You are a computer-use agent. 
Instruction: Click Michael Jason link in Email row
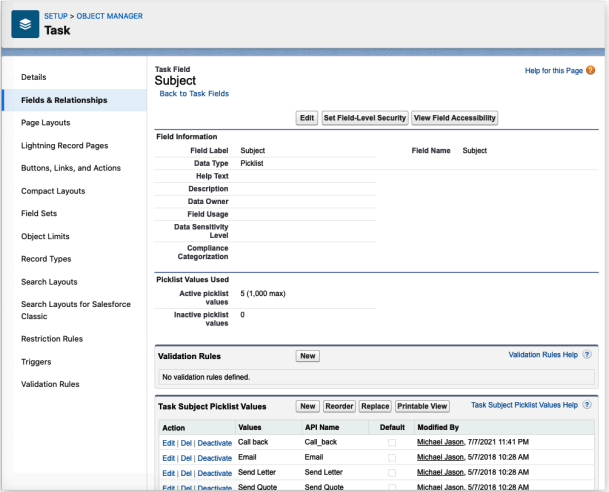440,457
